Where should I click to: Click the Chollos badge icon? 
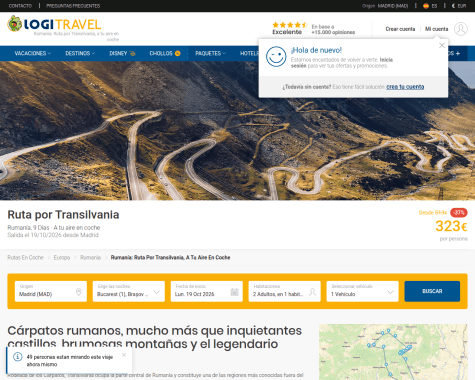(177, 53)
